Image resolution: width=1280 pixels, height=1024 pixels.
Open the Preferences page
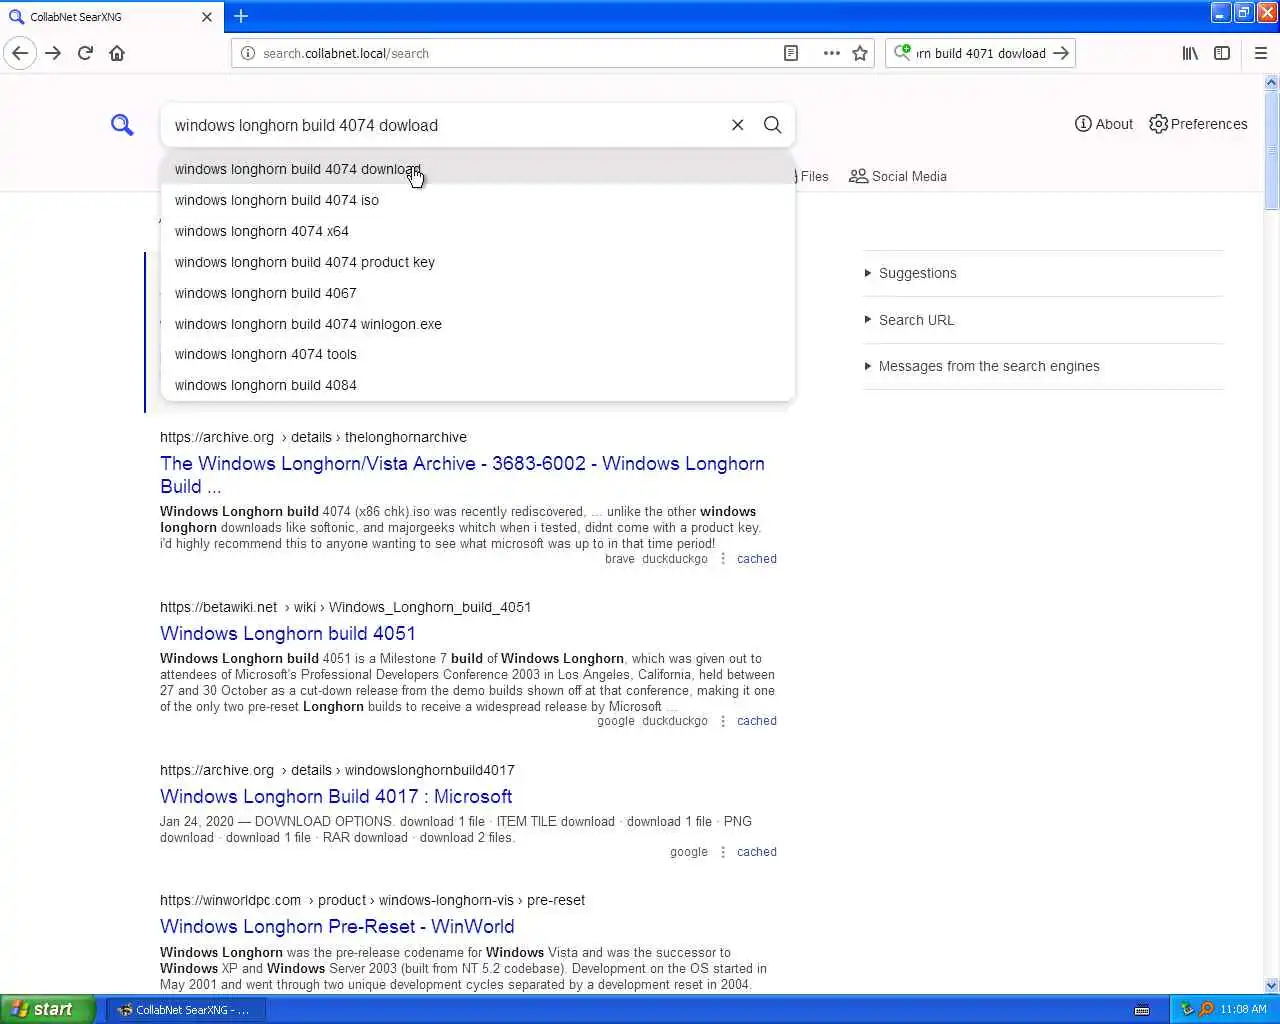[x=1198, y=124]
